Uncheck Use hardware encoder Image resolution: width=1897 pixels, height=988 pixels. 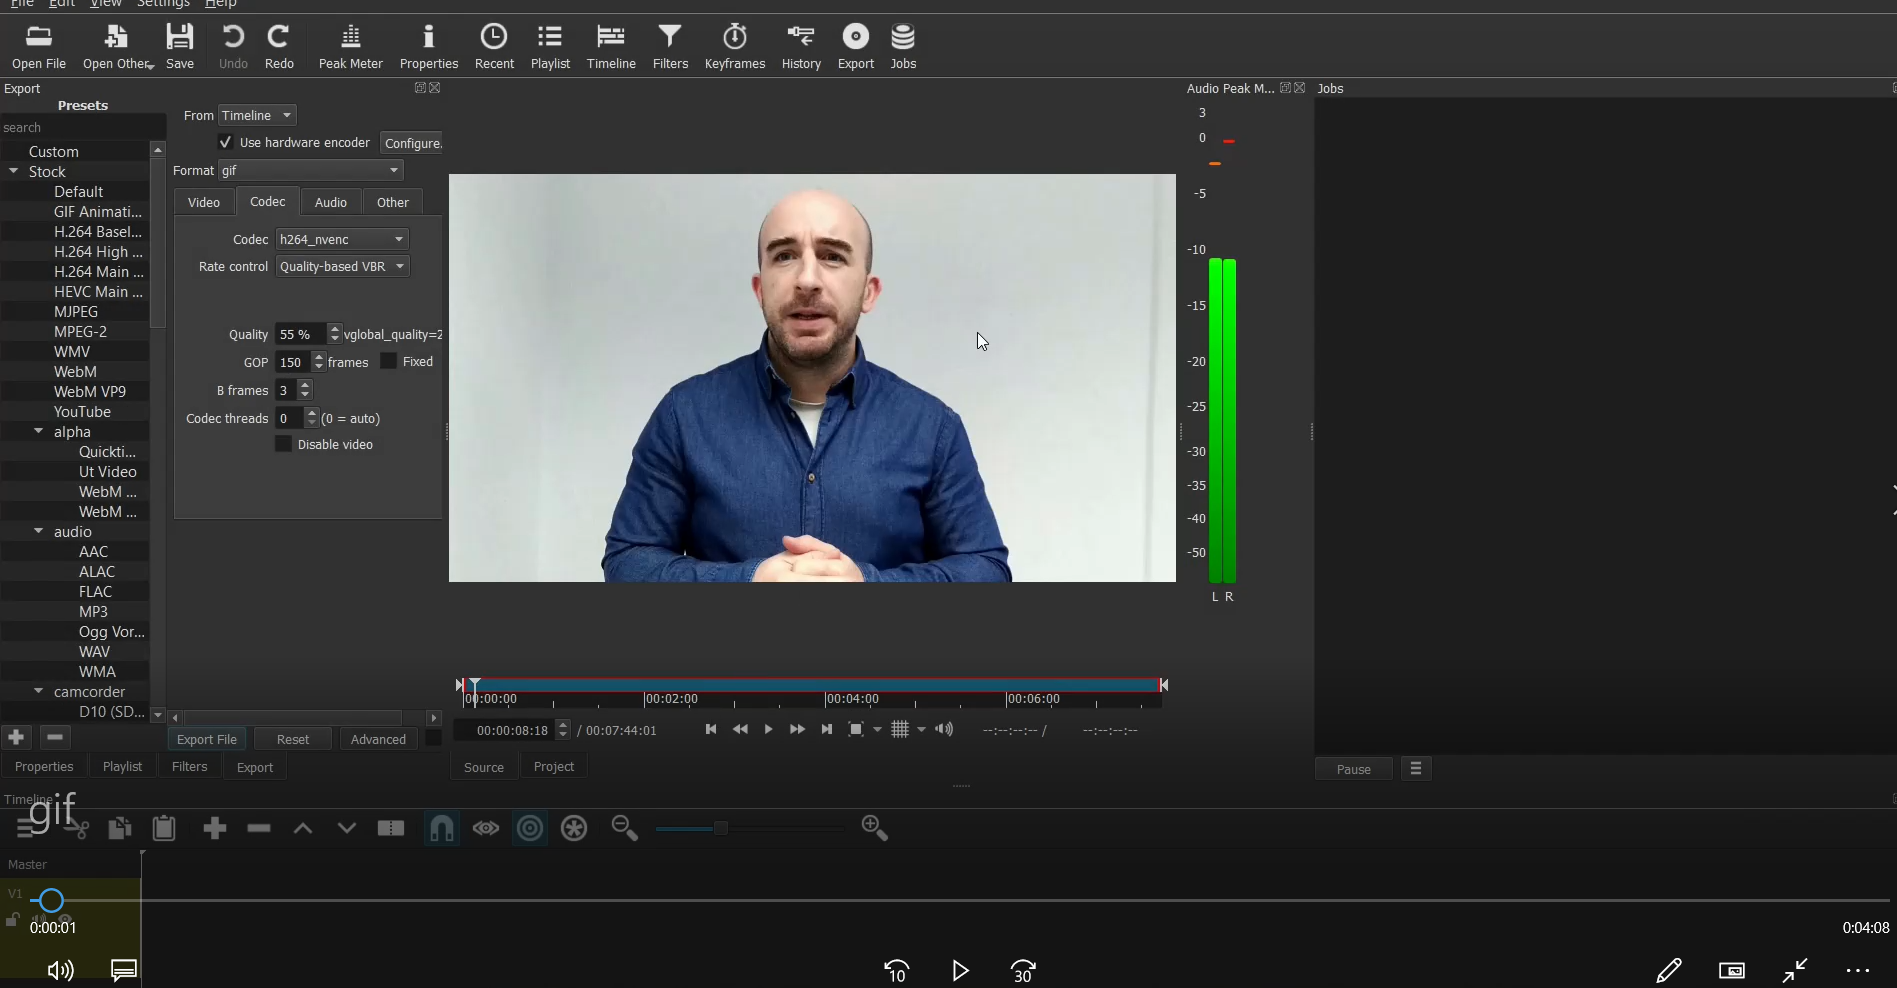tap(225, 142)
